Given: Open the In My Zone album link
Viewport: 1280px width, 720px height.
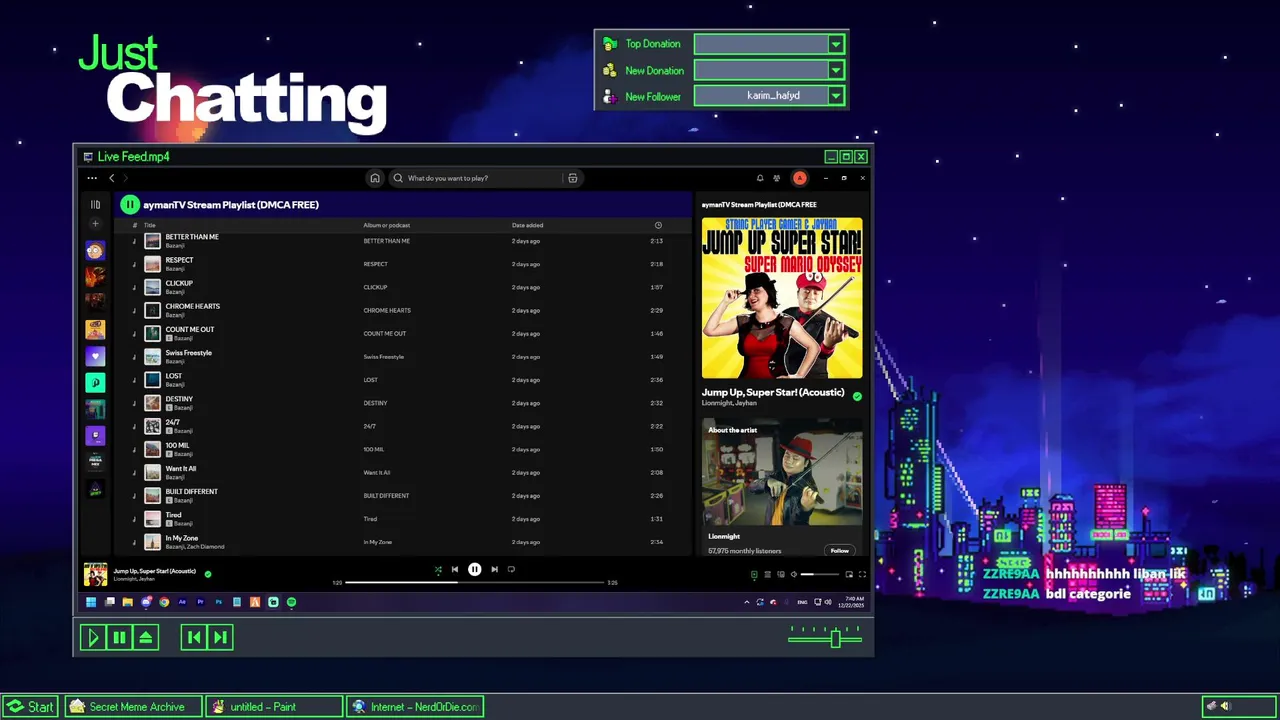Looking at the screenshot, I should [x=378, y=542].
